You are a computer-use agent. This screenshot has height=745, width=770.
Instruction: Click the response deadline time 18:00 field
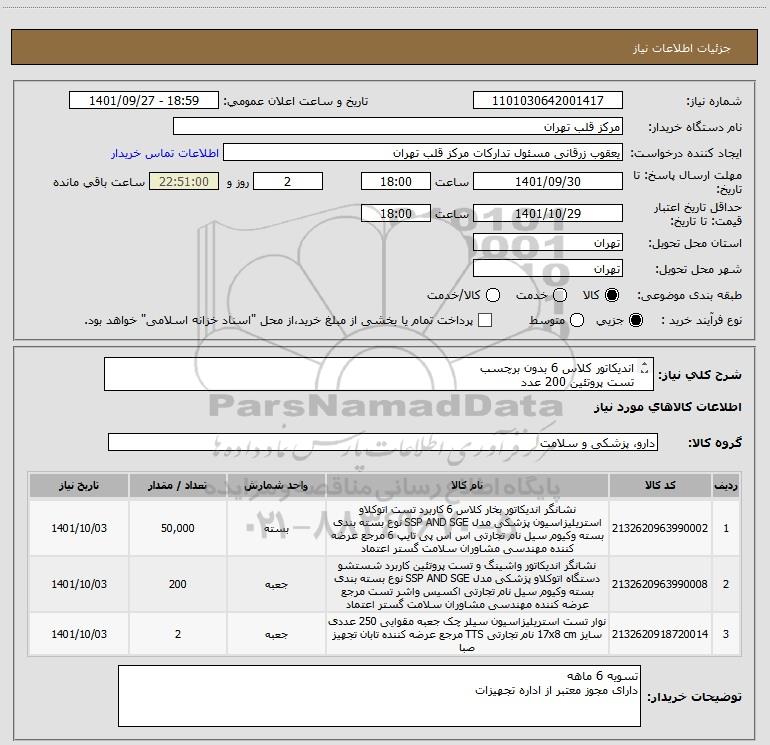396,181
